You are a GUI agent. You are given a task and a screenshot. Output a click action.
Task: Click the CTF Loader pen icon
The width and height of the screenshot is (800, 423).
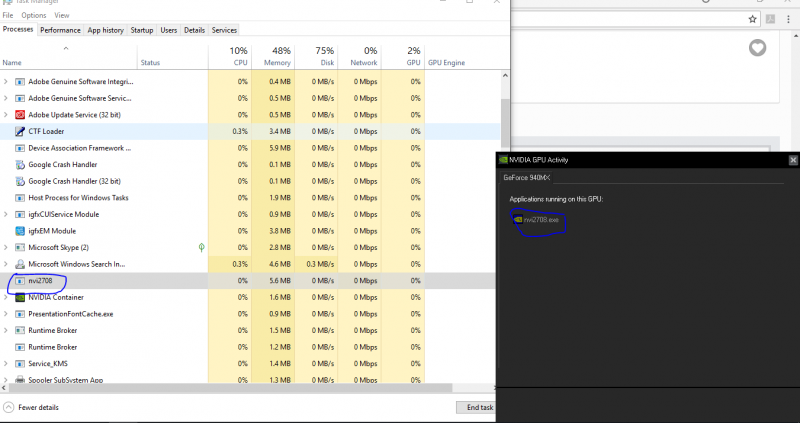pyautogui.click(x=20, y=131)
